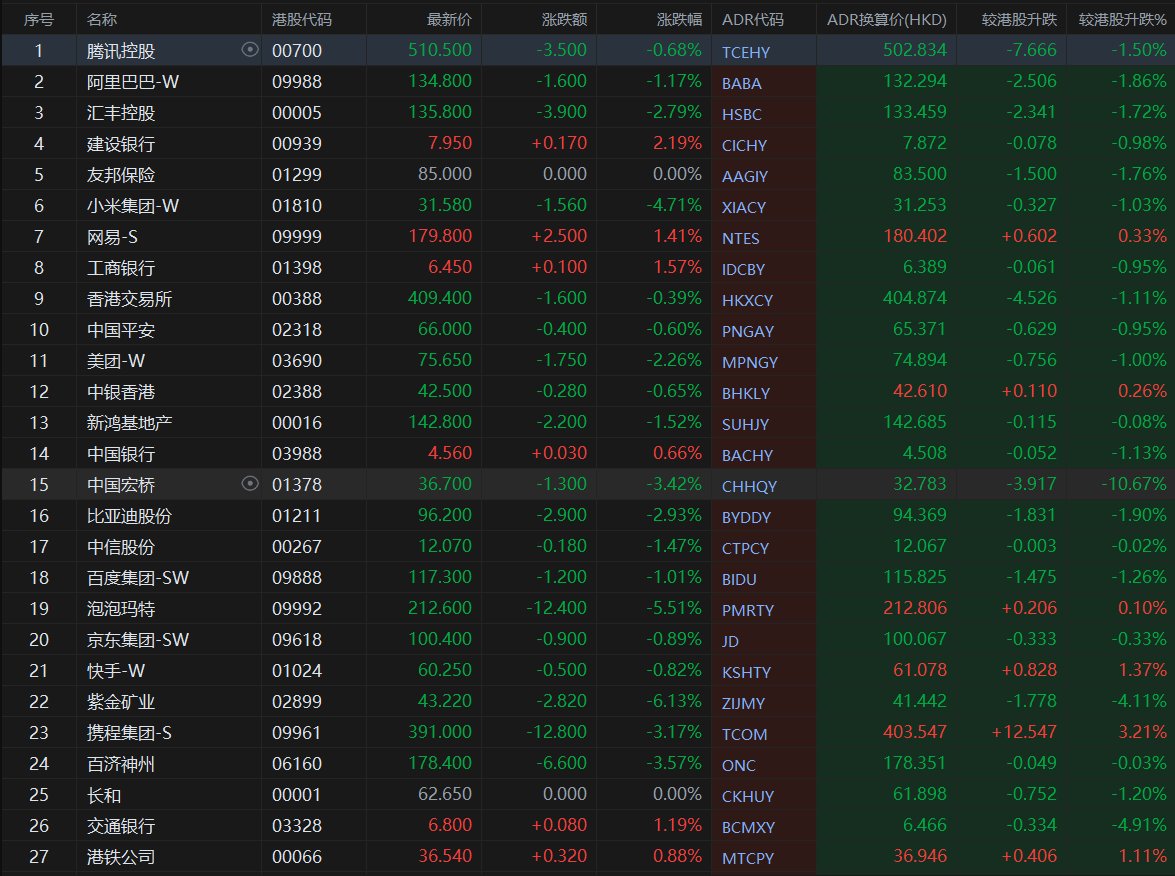Select the 比亚迪股份 stock name
Screen dimensions: 1175x876
click(x=129, y=516)
